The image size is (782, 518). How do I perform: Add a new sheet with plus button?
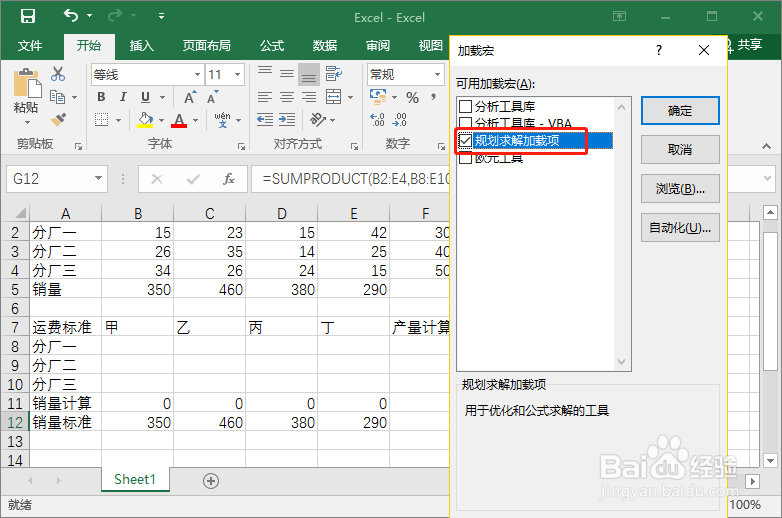point(210,481)
